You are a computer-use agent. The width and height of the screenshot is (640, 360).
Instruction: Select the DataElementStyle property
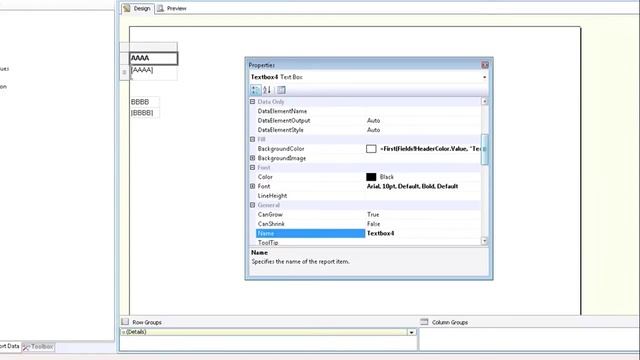(x=280, y=130)
